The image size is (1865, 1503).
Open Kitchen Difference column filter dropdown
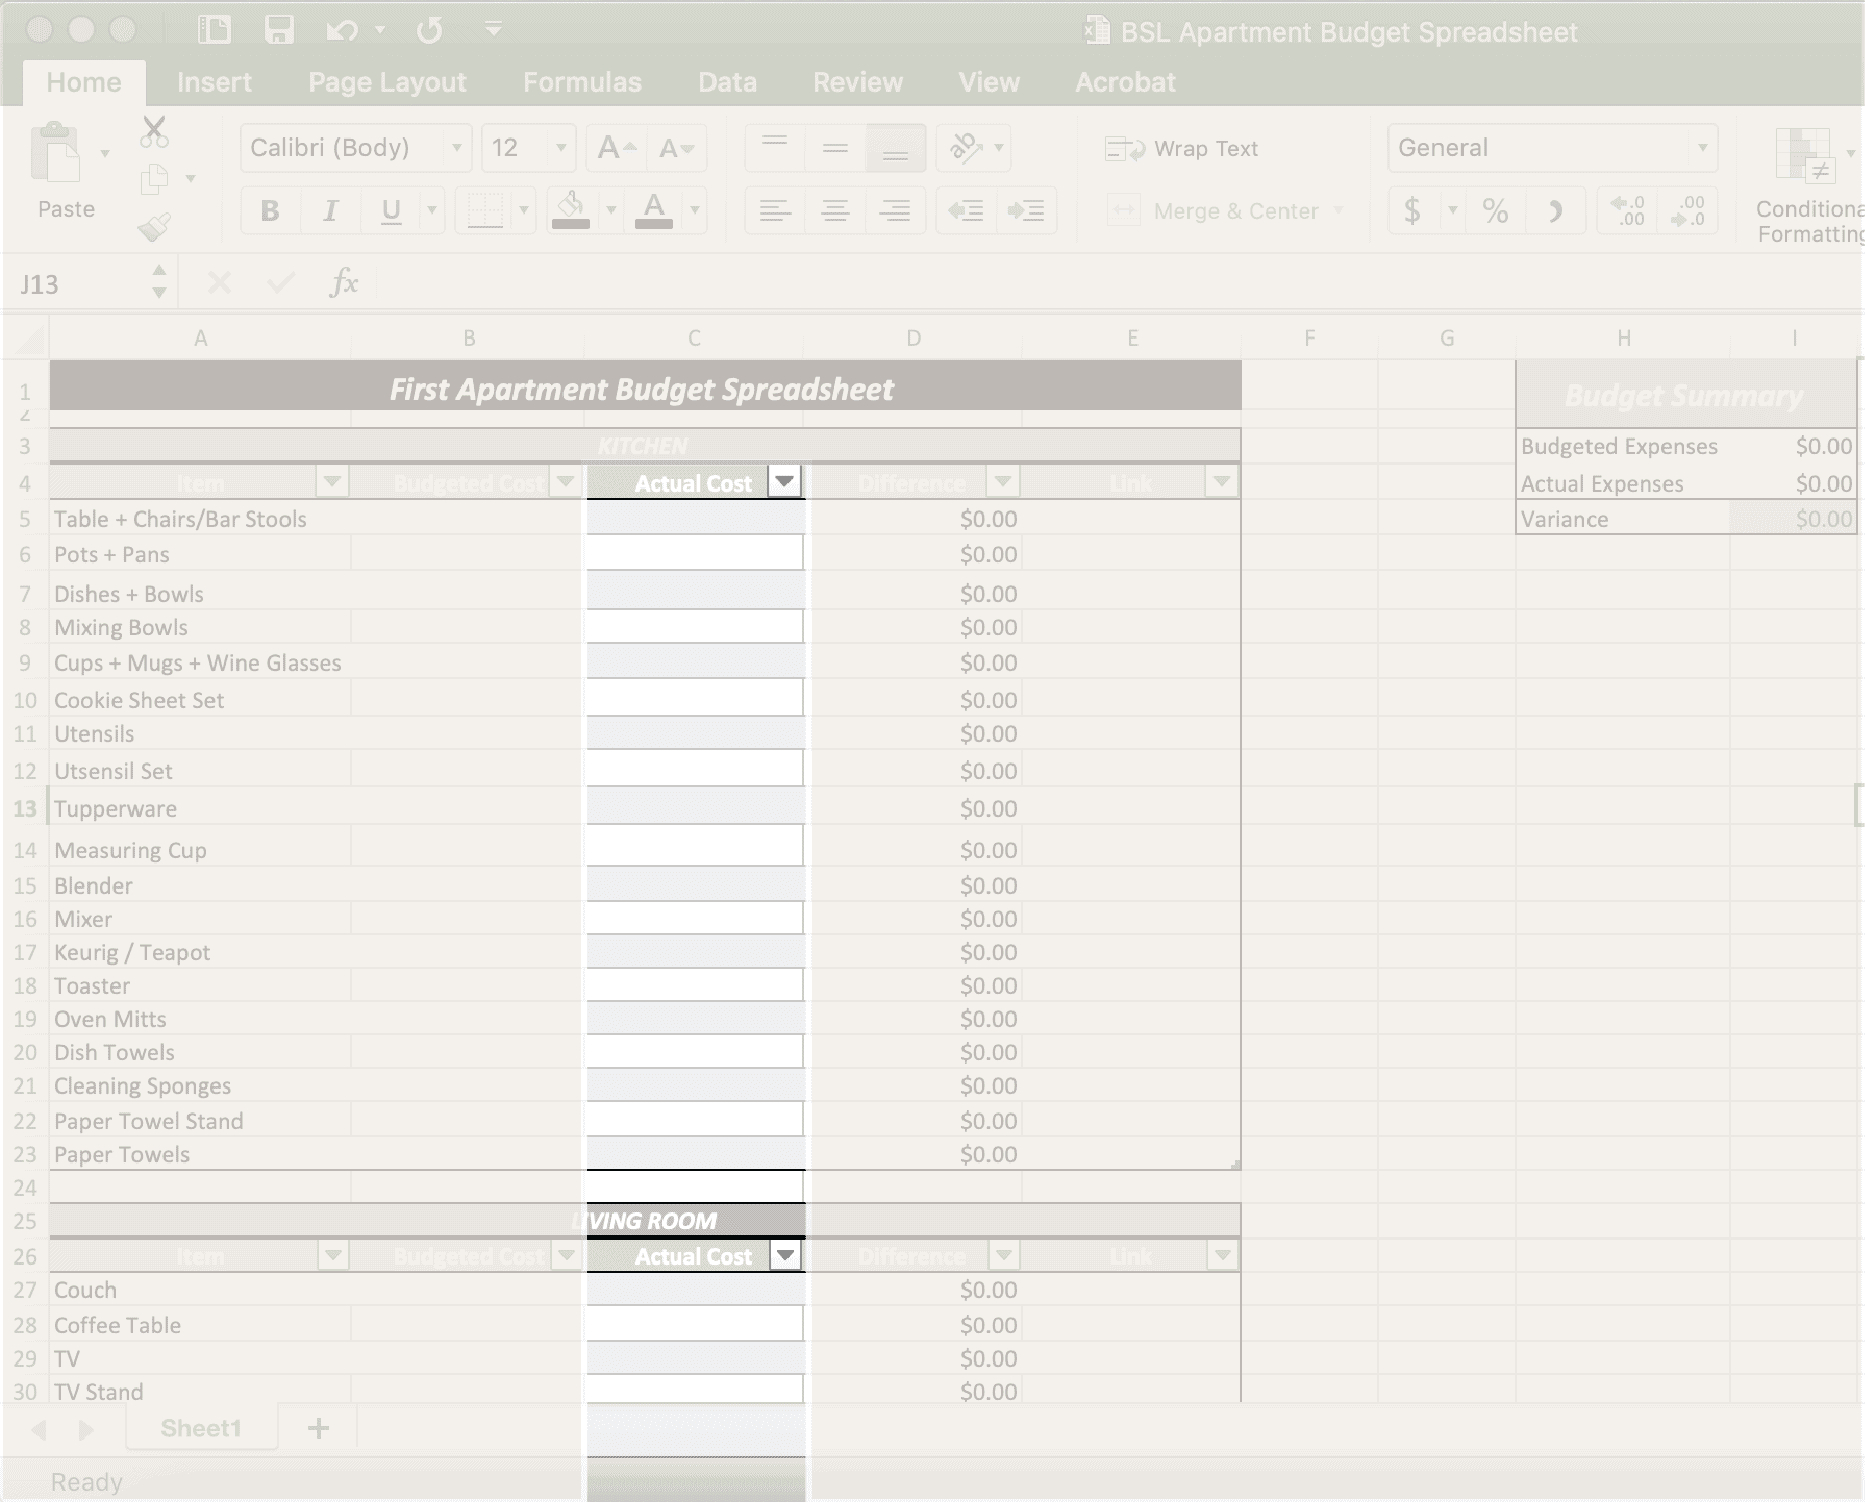[1003, 482]
